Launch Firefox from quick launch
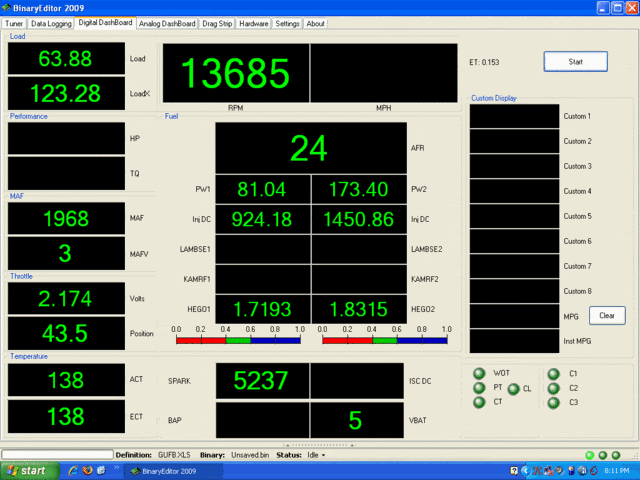This screenshot has width=640, height=480. click(87, 471)
